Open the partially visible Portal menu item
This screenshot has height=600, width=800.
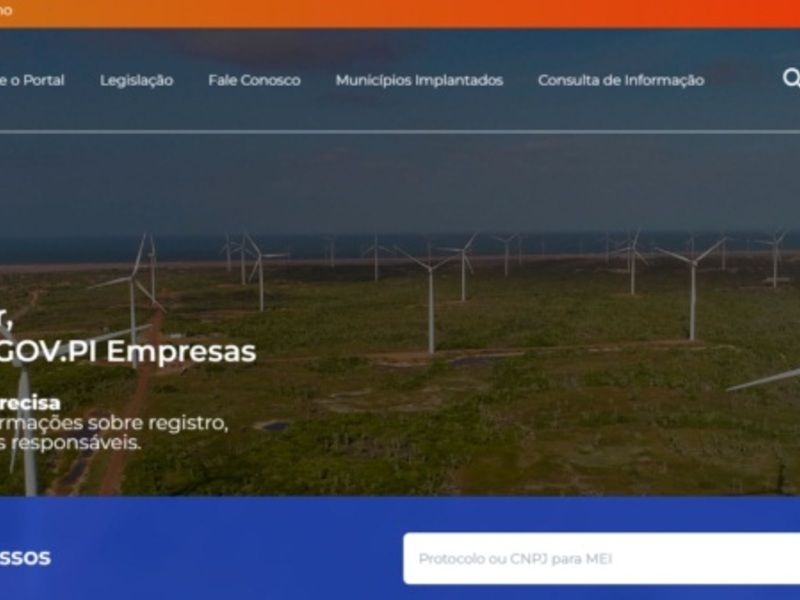pyautogui.click(x=32, y=80)
